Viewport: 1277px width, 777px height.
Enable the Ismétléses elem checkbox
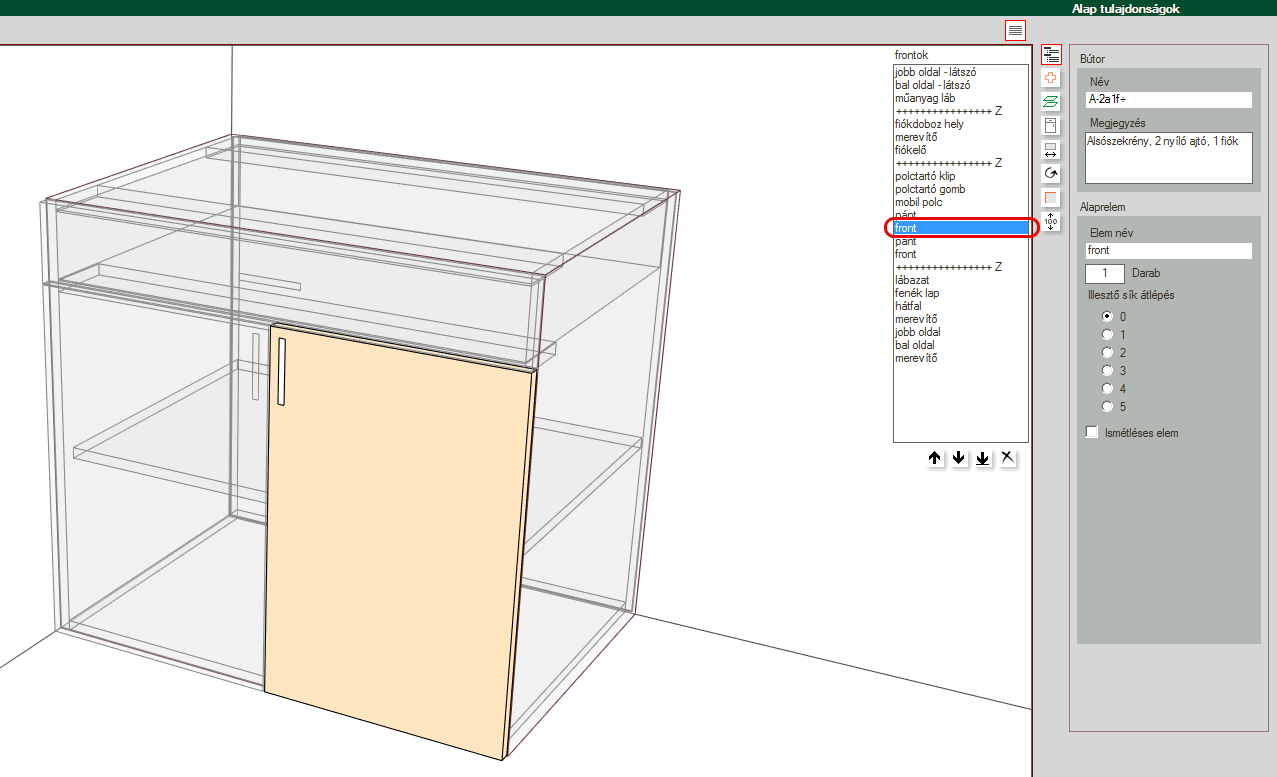click(x=1092, y=433)
